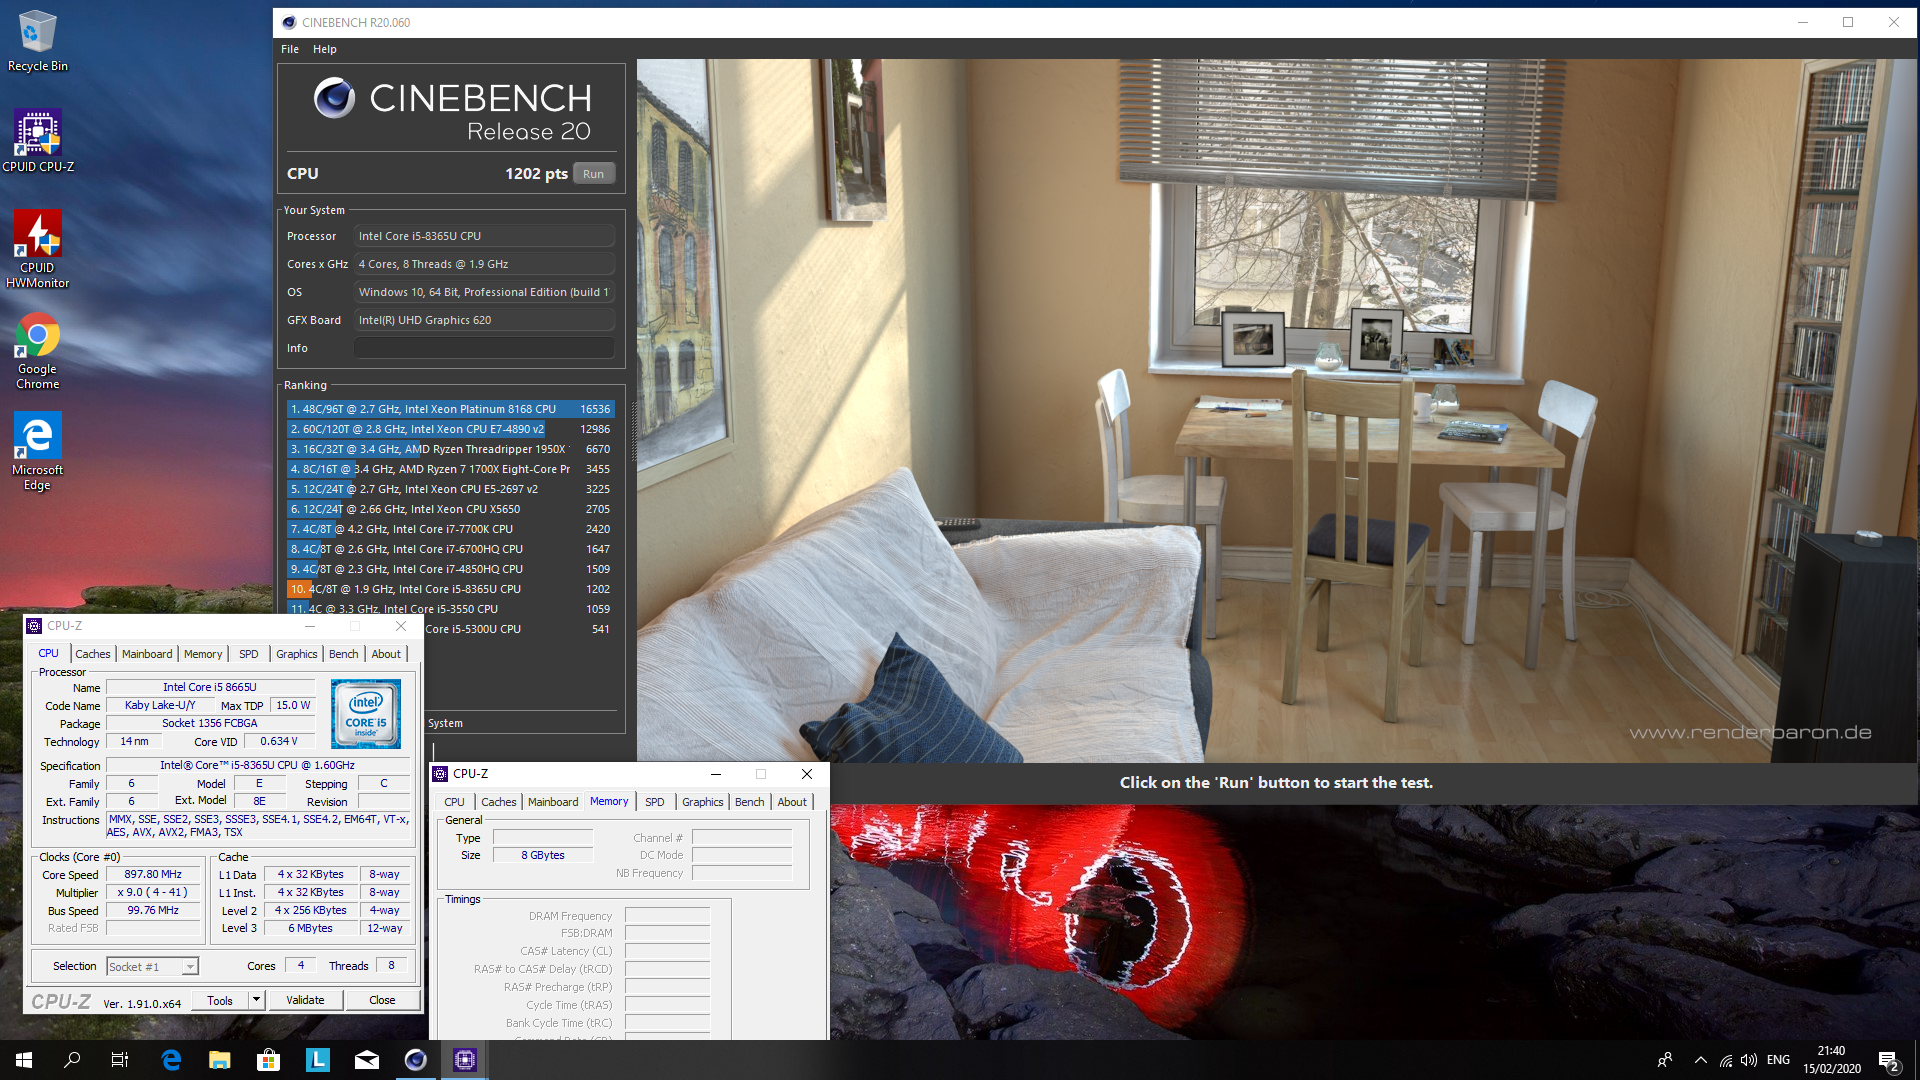Open volume speaker tray icon
The height and width of the screenshot is (1080, 1920).
(x=1749, y=1060)
